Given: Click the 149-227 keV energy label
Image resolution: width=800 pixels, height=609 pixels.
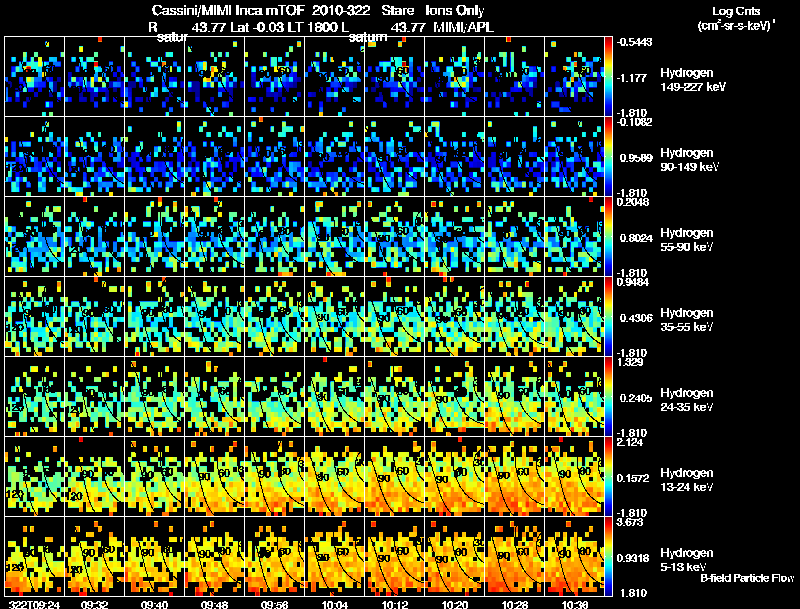Looking at the screenshot, I should point(693,87).
